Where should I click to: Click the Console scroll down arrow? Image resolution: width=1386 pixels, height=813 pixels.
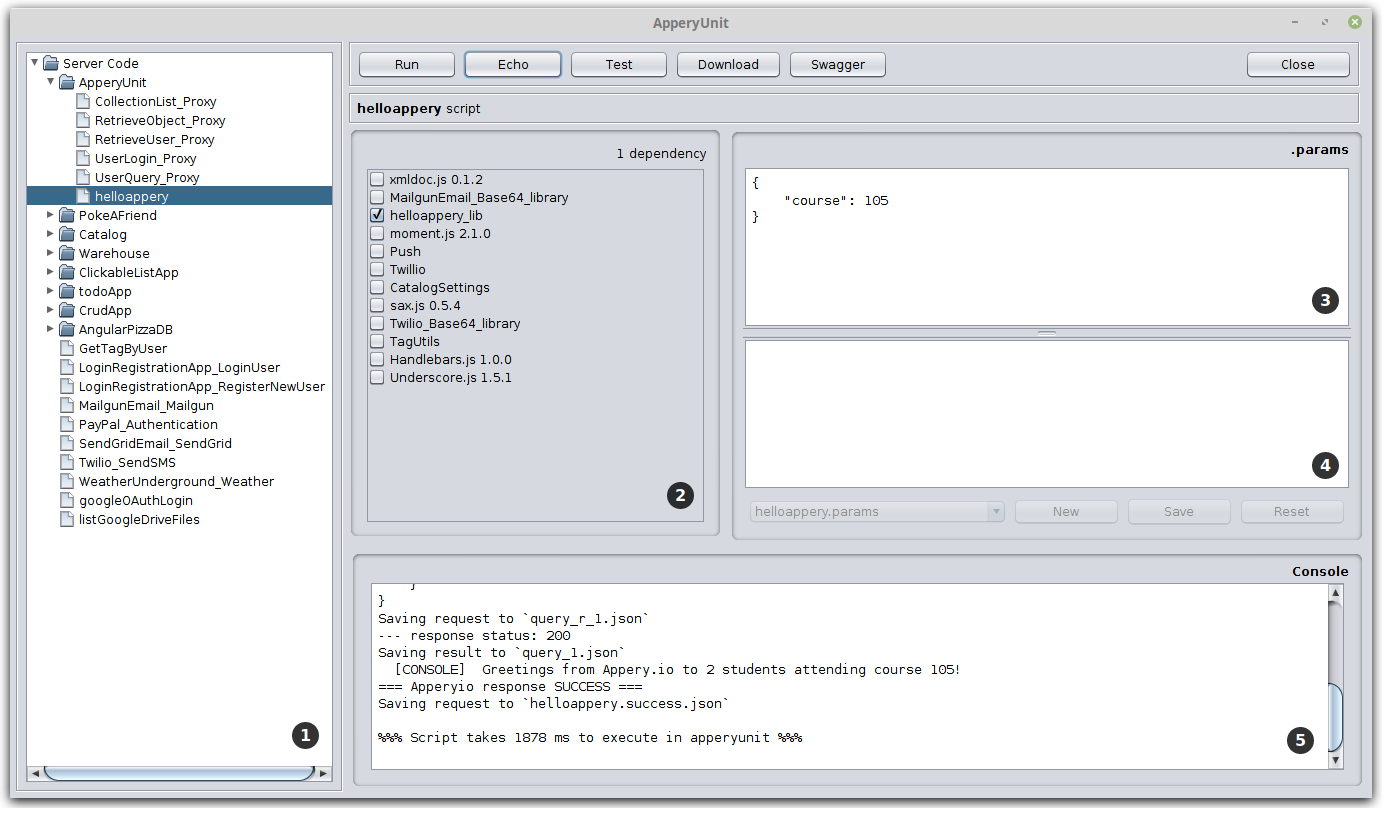click(x=1335, y=761)
